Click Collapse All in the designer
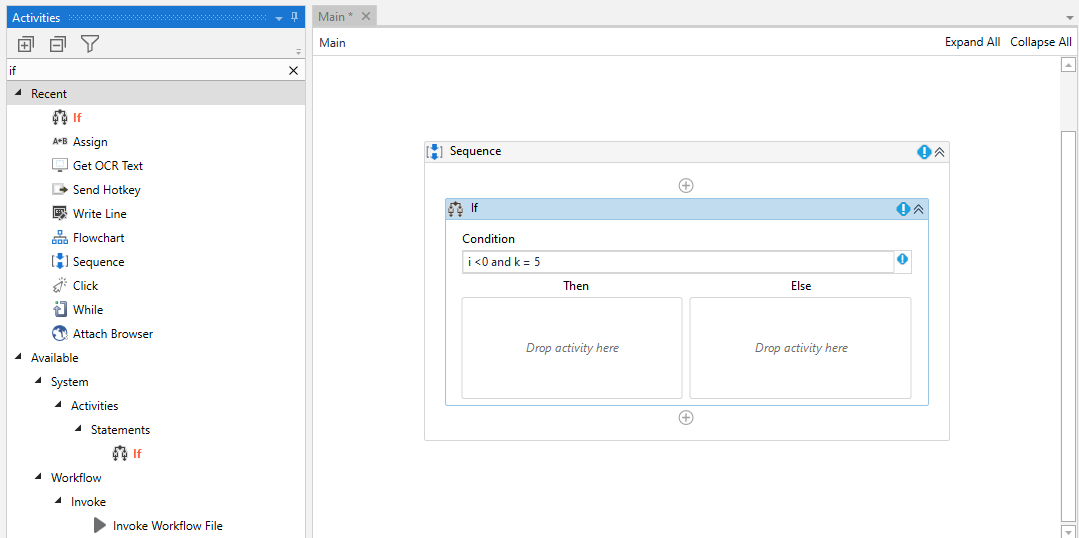 click(1040, 42)
